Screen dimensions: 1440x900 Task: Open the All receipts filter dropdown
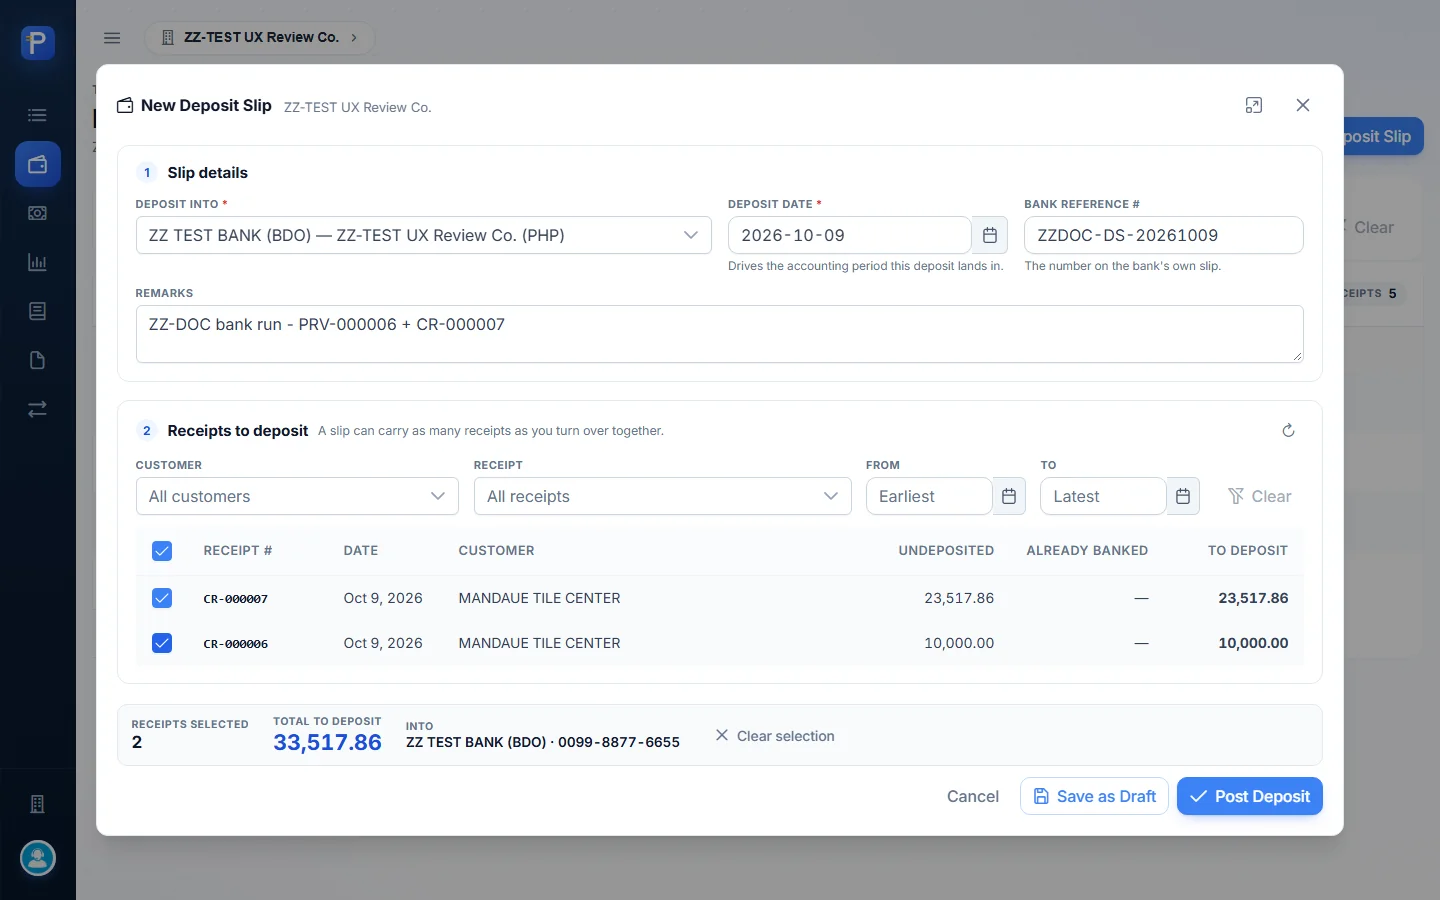point(663,496)
